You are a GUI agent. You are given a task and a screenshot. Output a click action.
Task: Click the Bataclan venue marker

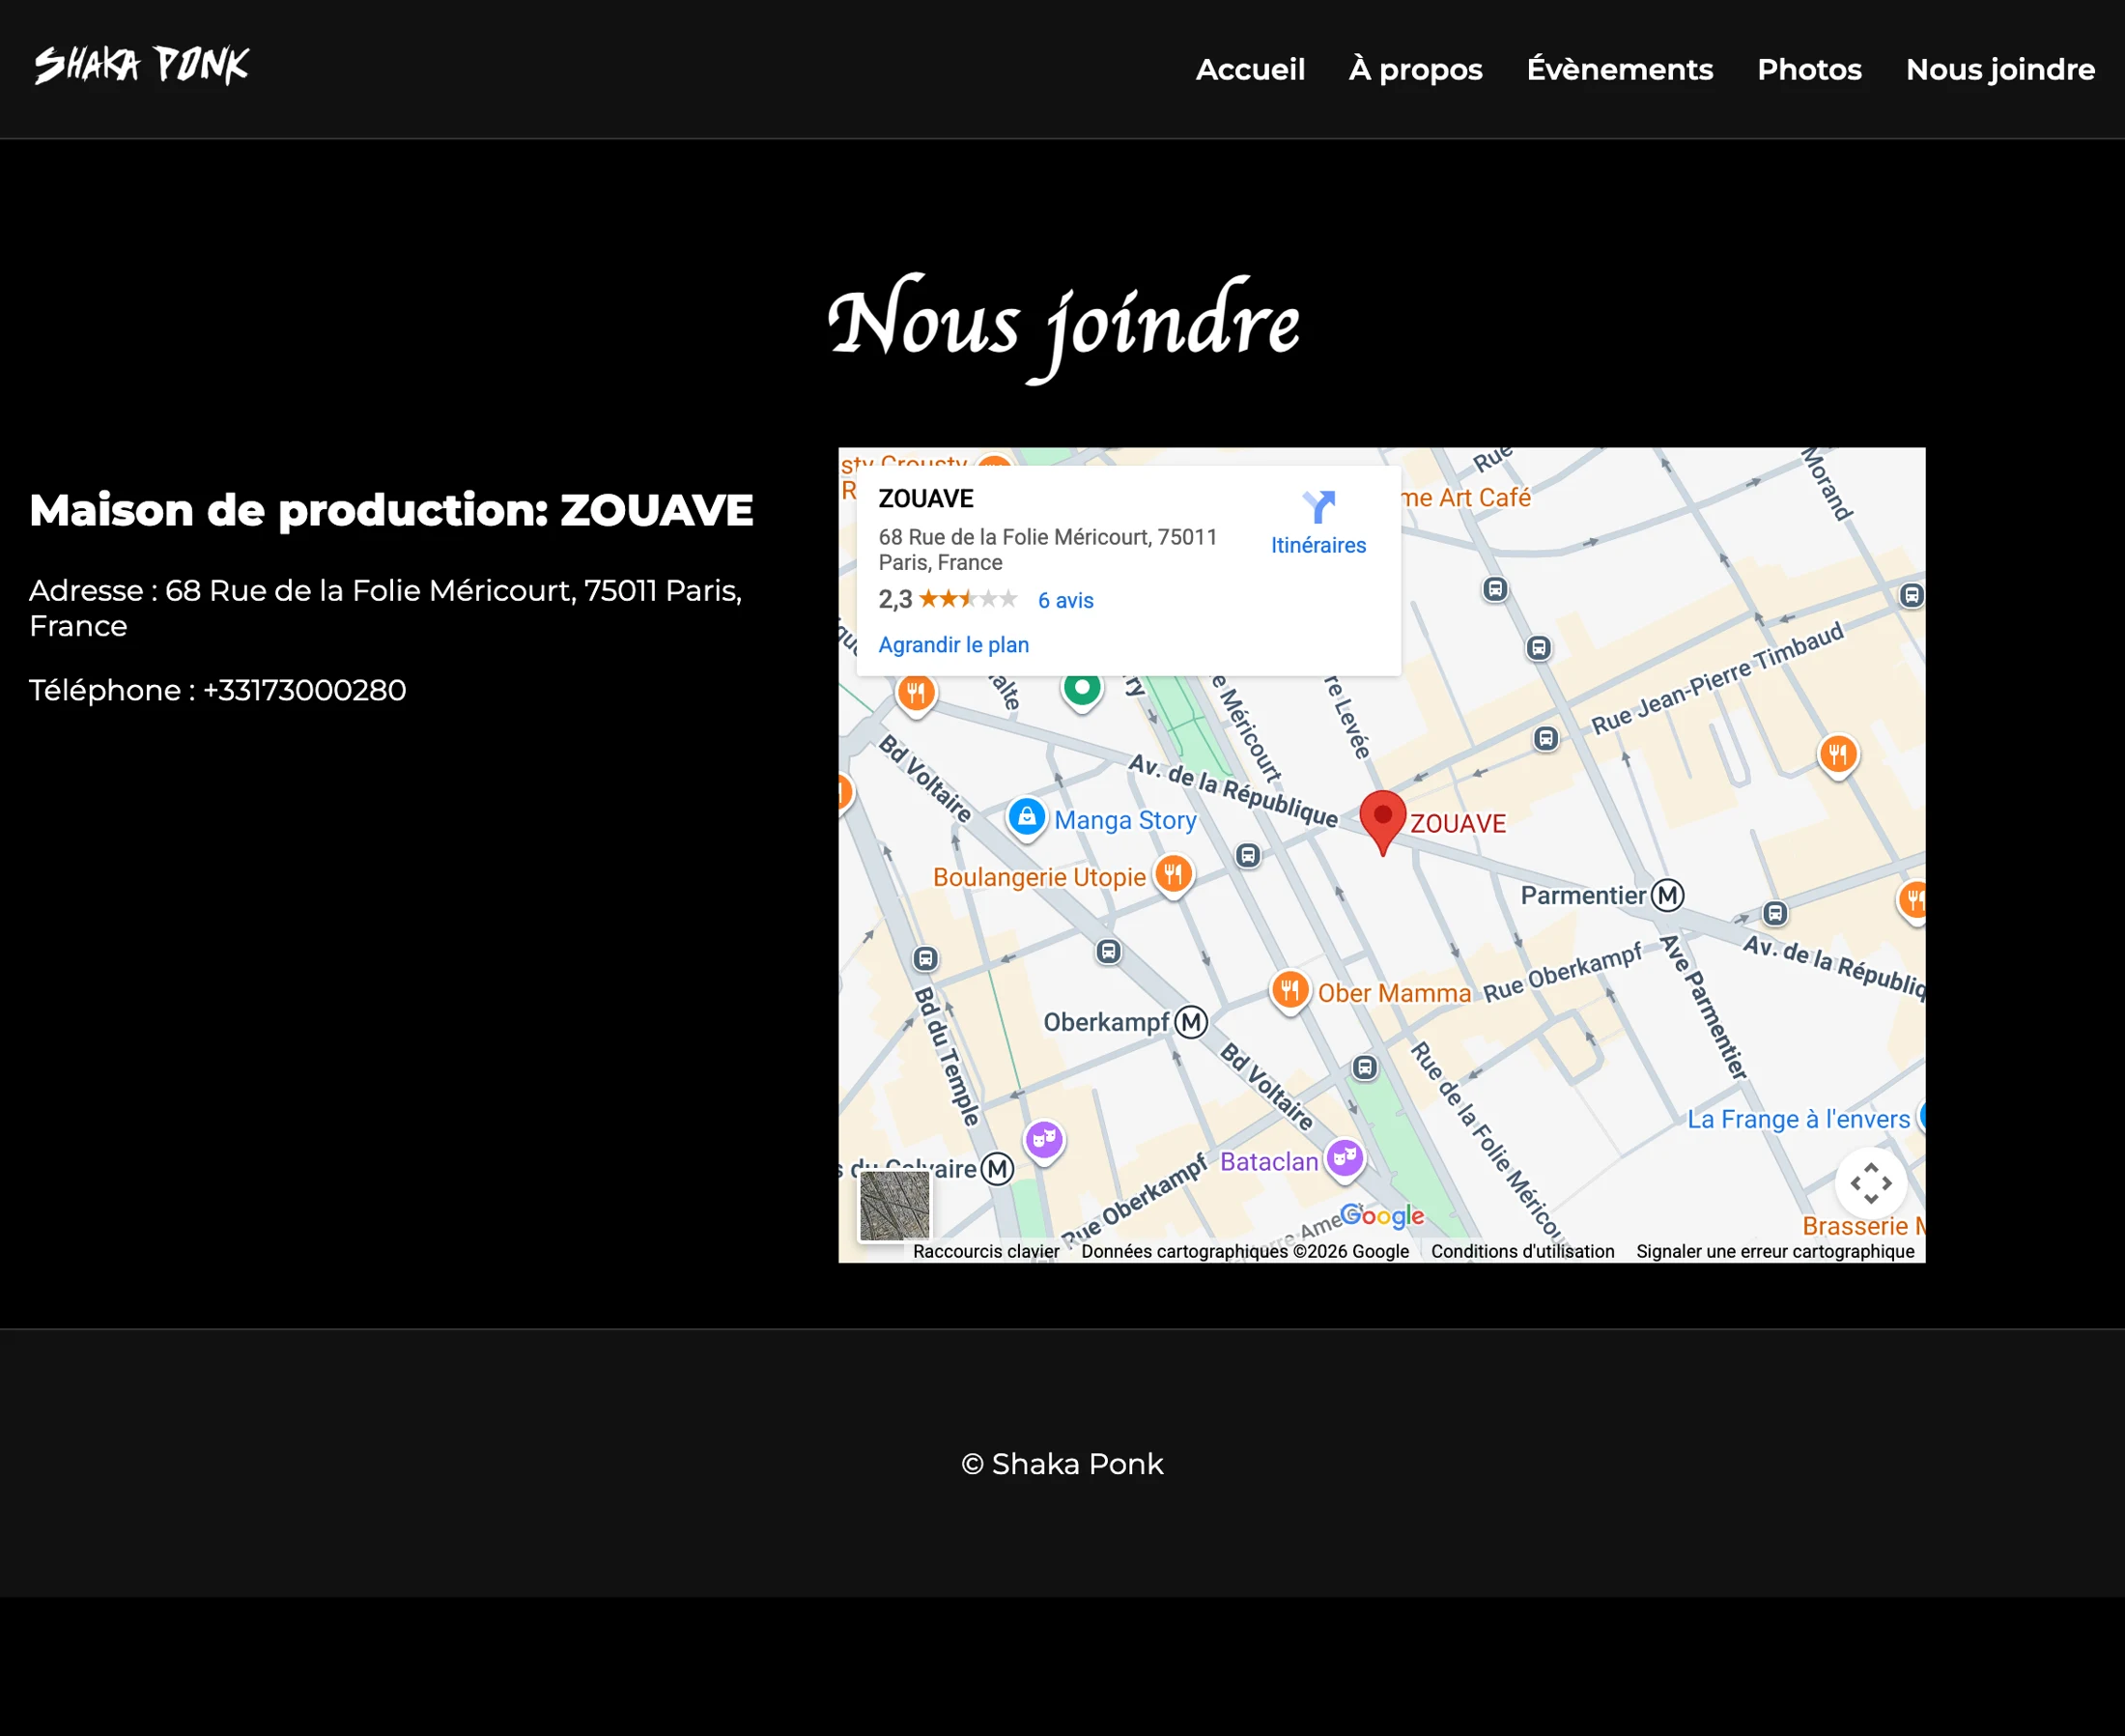(x=1345, y=1158)
